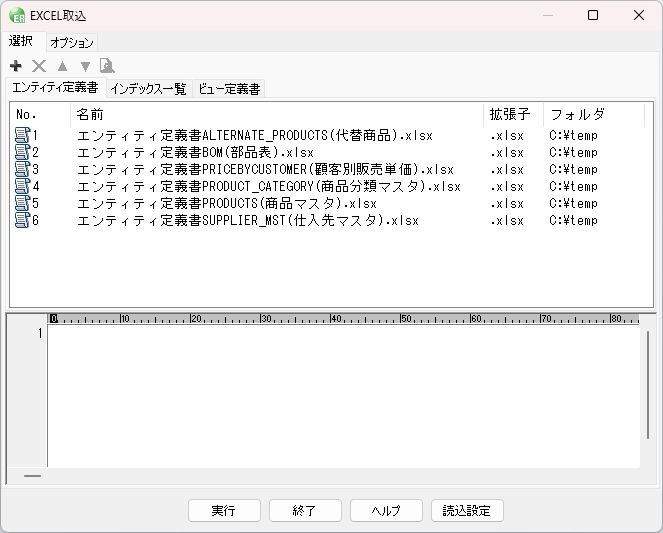This screenshot has width=663, height=533.
Task: Select the scroll icon of row 1
Action: (22, 135)
